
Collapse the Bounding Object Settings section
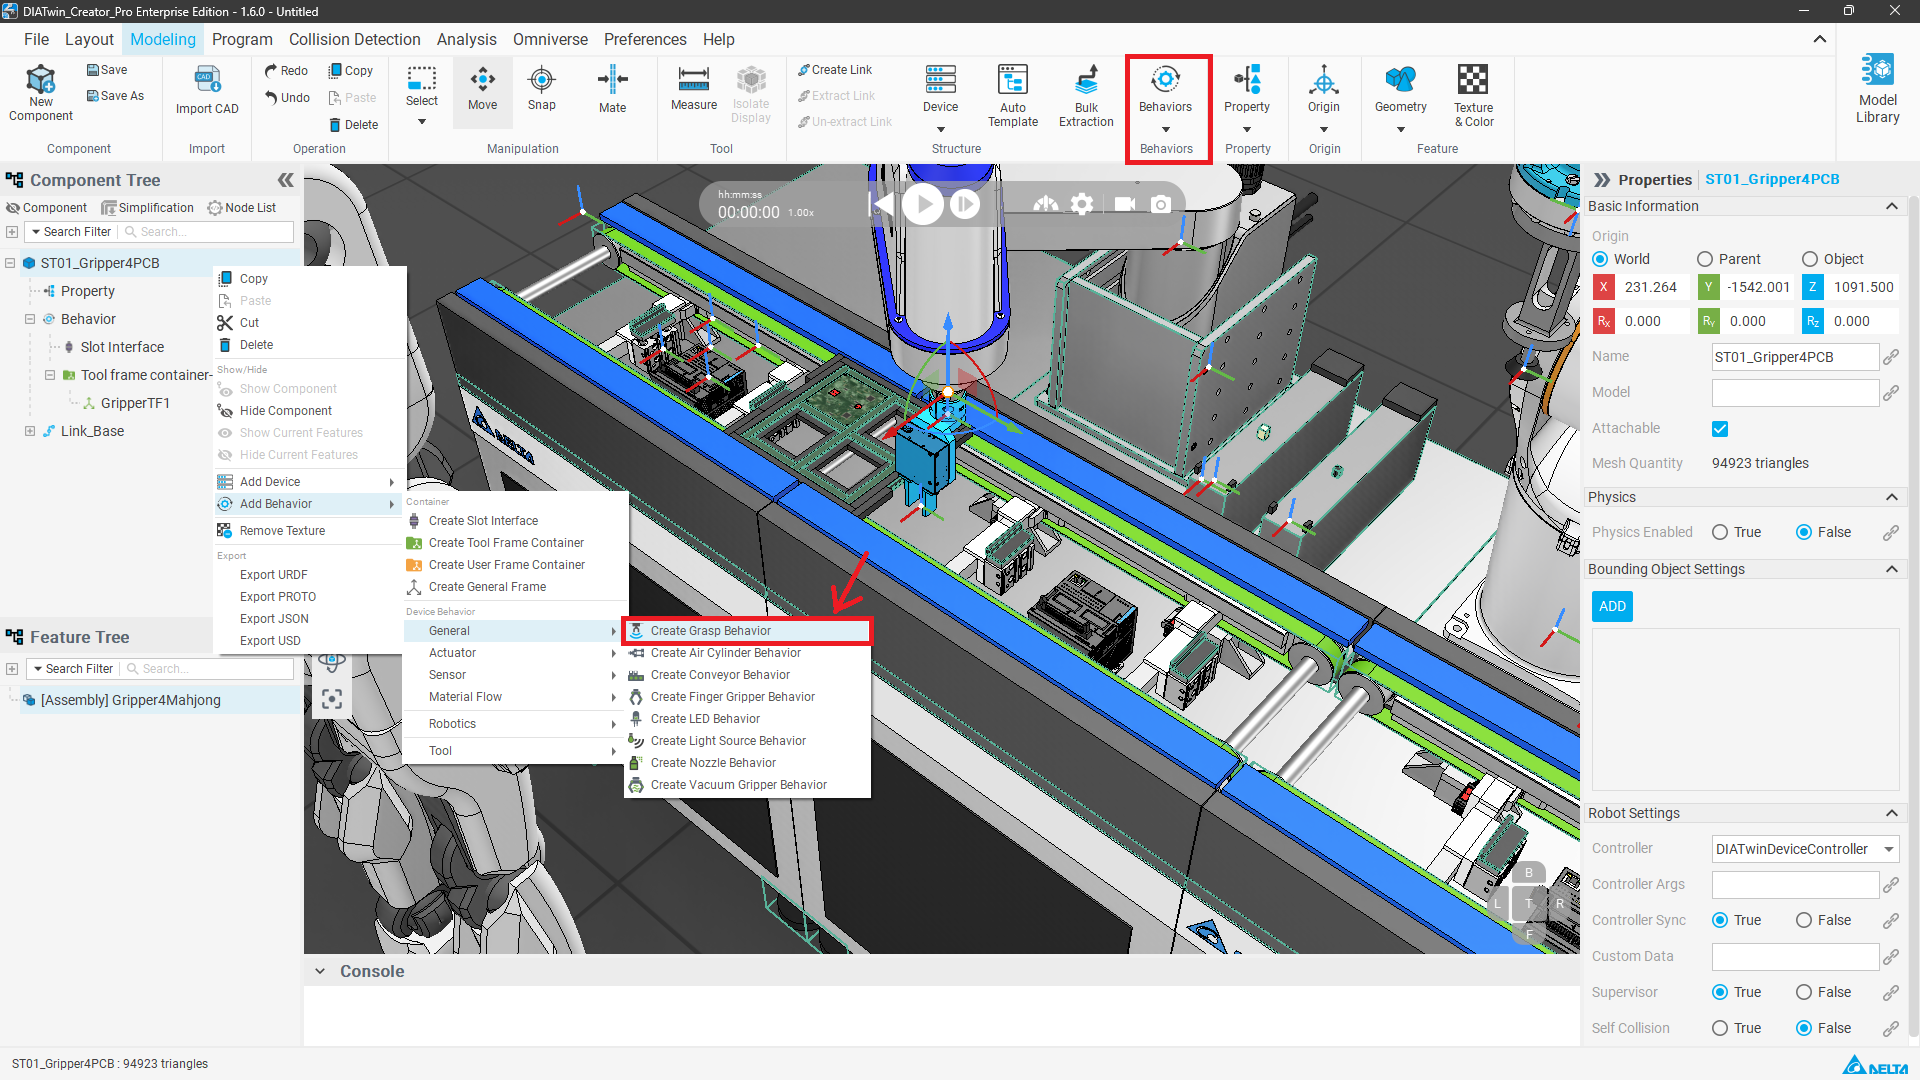click(1892, 569)
